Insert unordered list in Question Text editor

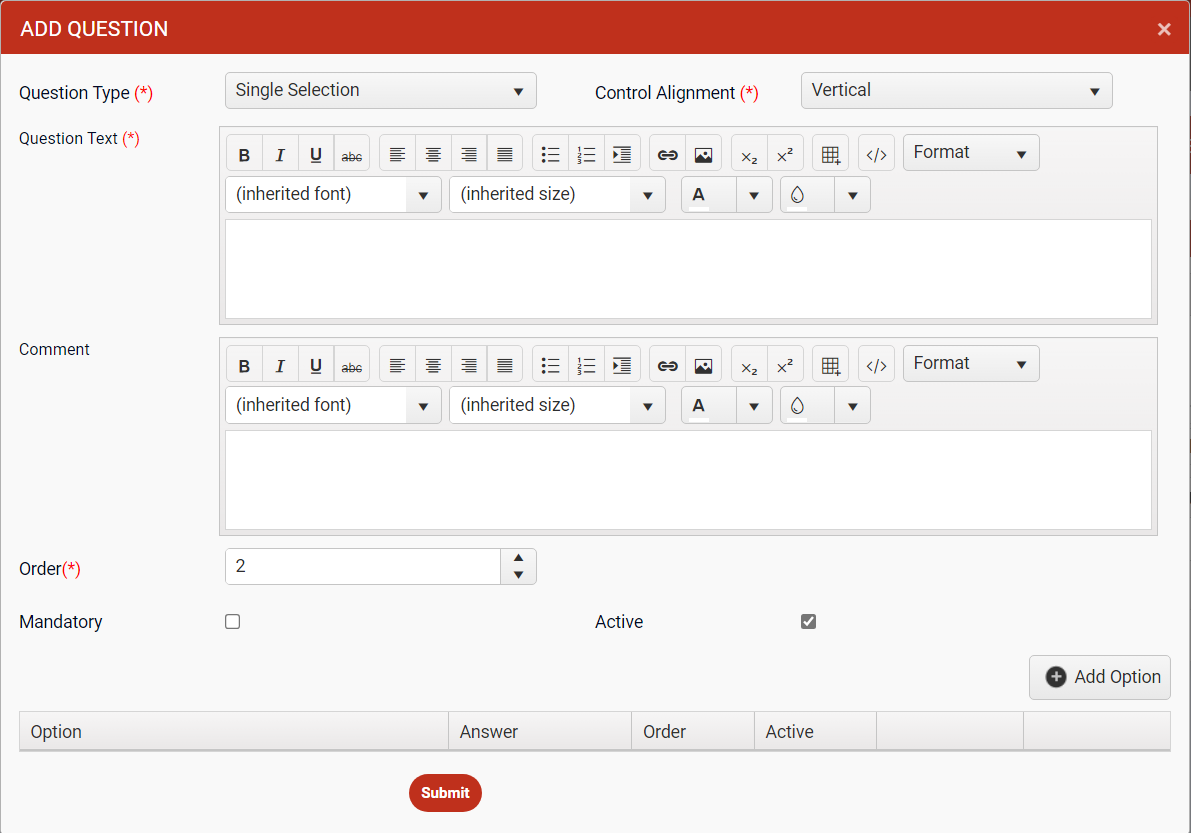(550, 155)
